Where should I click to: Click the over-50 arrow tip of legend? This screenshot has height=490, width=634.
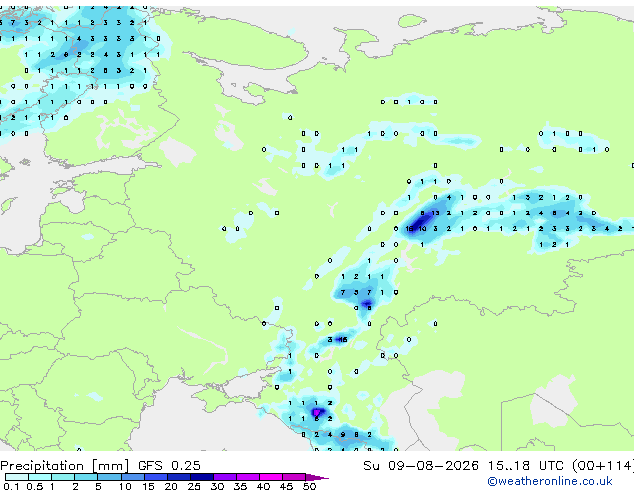[x=317, y=477]
